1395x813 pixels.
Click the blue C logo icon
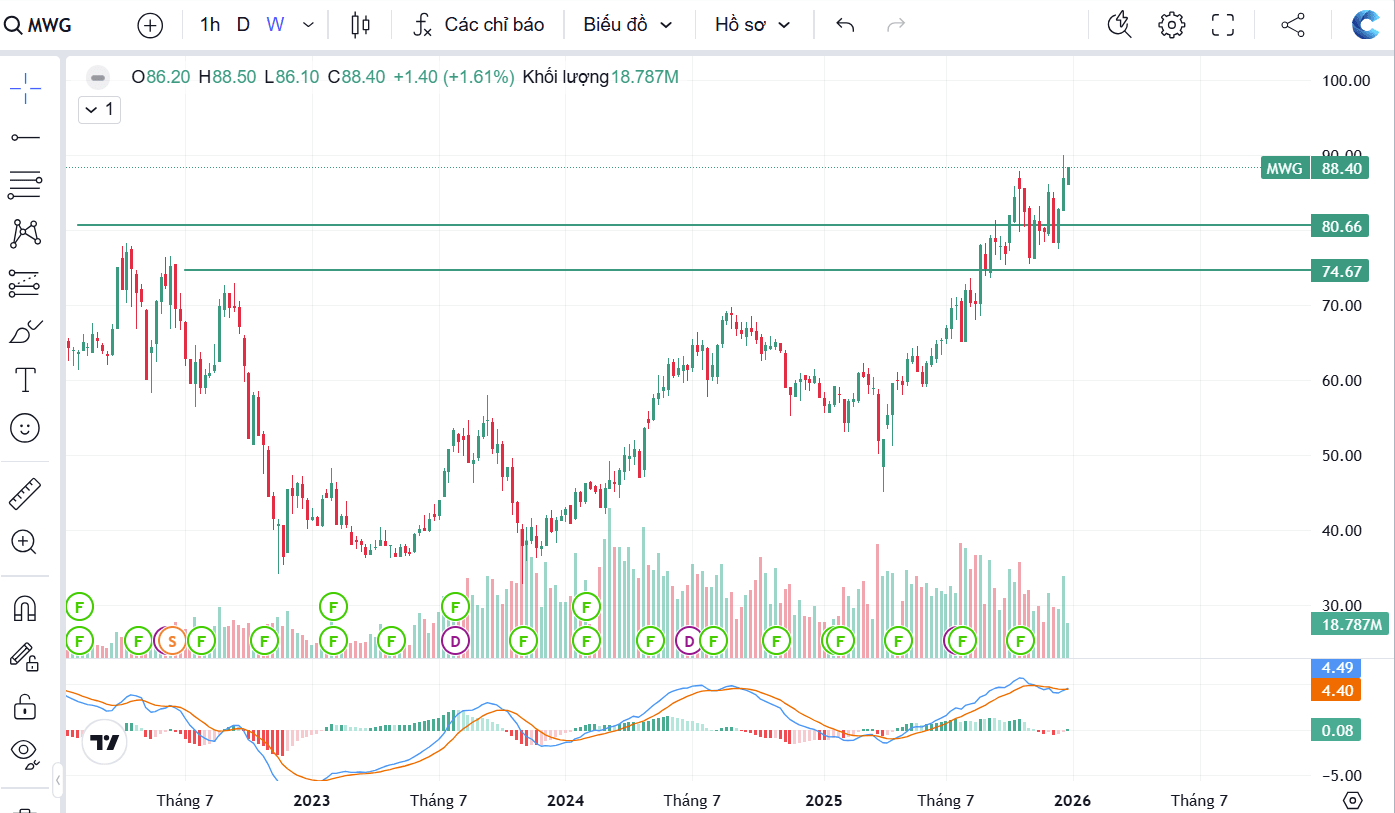click(x=1366, y=25)
